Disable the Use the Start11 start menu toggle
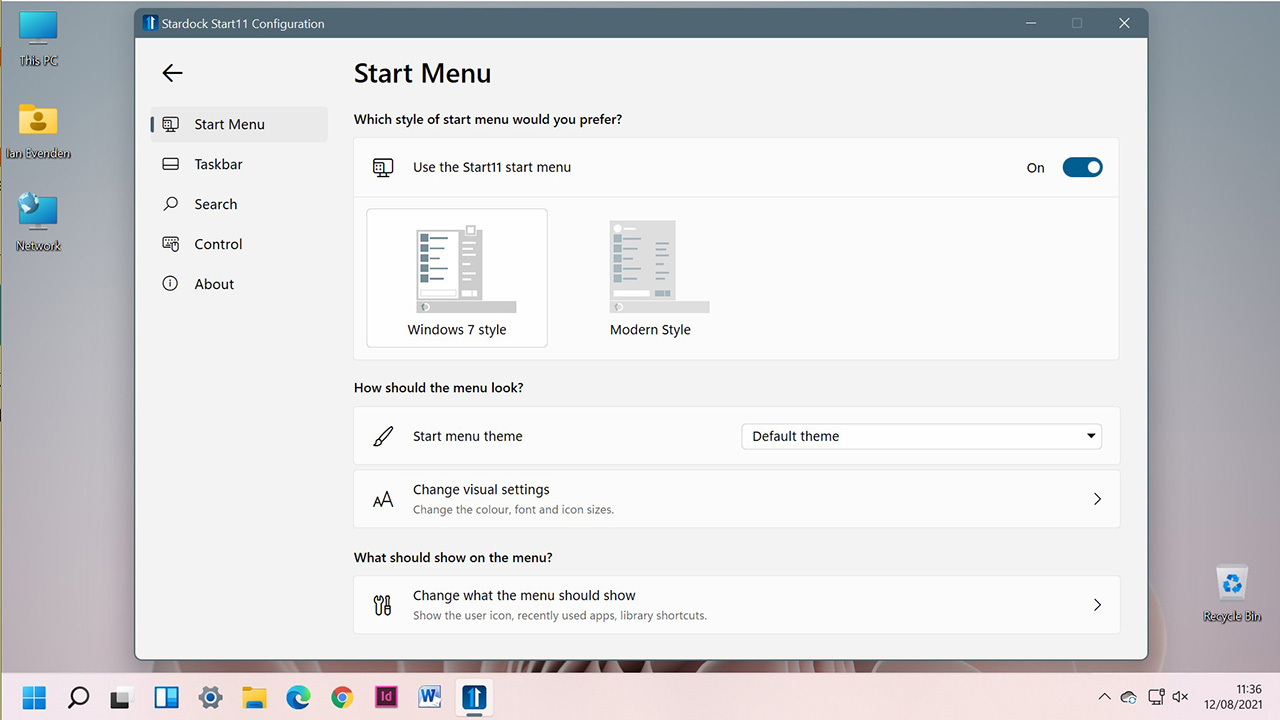The height and width of the screenshot is (720, 1280). (1082, 167)
